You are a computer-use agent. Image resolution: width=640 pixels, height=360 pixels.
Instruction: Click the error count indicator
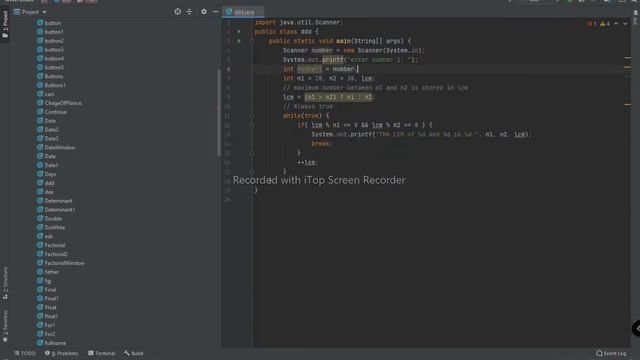592,24
